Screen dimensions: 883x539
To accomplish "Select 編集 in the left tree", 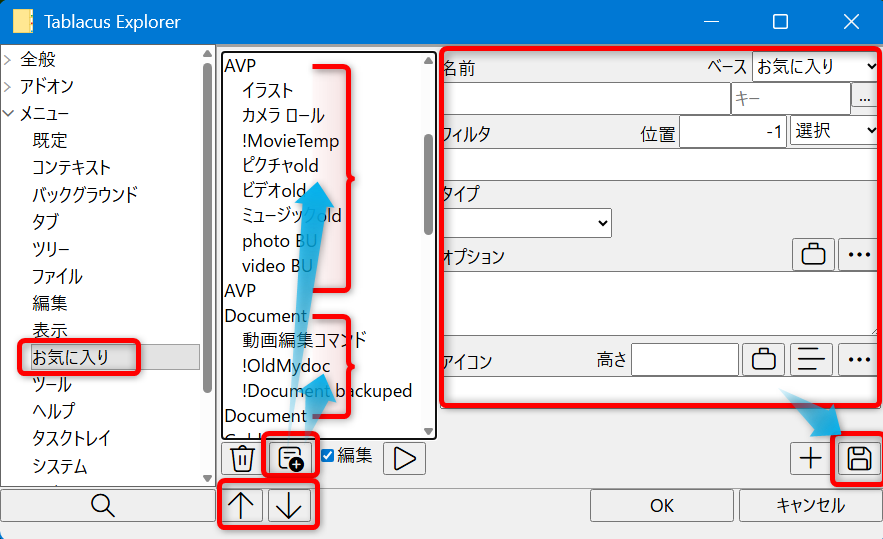I will pos(50,303).
